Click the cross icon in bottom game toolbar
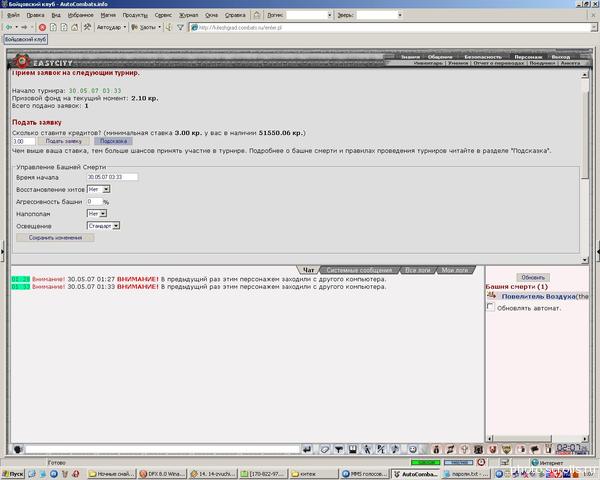The image size is (600, 480). click(464, 449)
